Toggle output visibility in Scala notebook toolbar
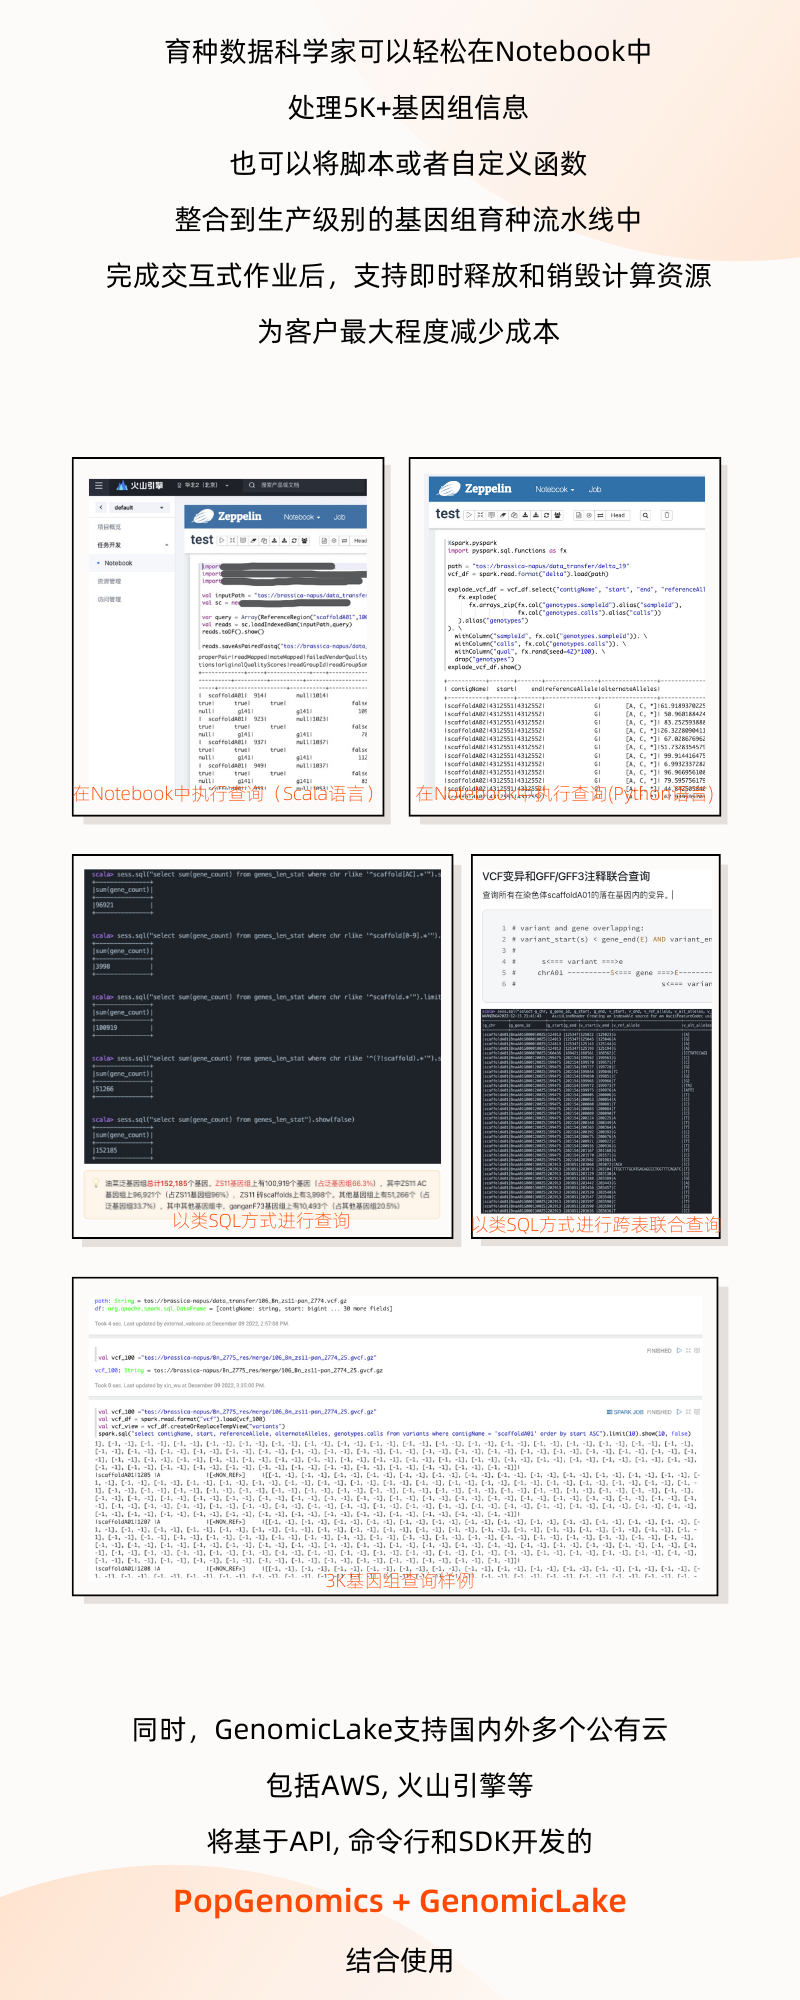Image resolution: width=800 pixels, height=2000 pixels. click(242, 540)
